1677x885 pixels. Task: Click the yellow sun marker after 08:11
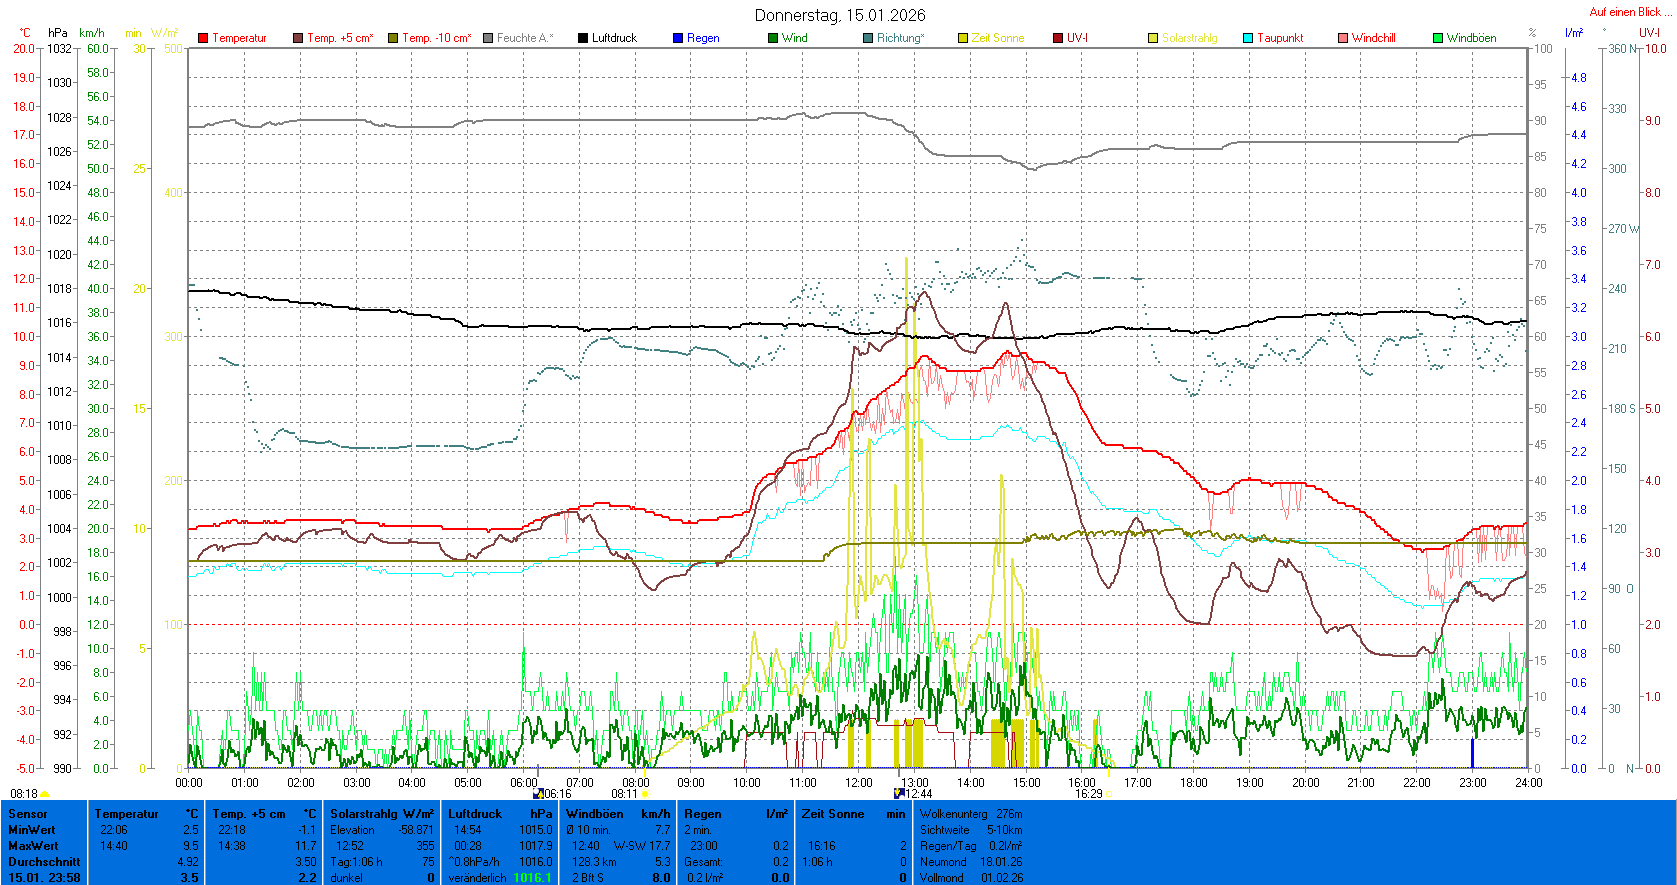pos(645,794)
